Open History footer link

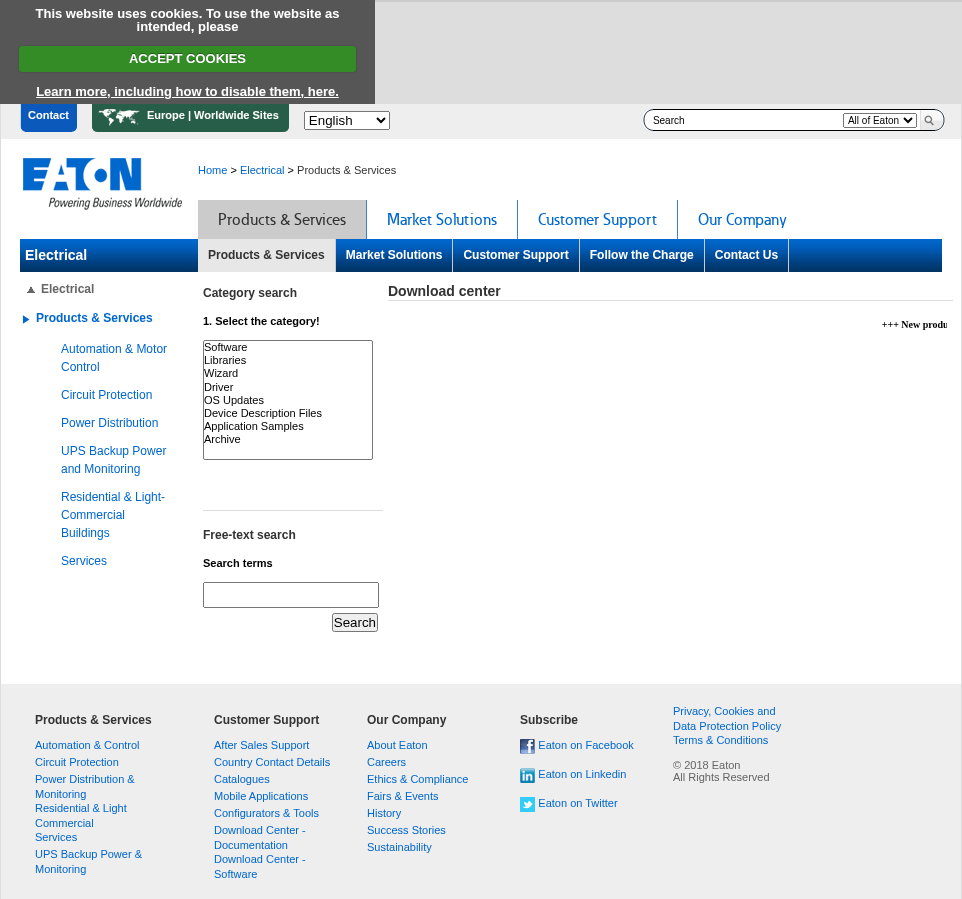(383, 813)
